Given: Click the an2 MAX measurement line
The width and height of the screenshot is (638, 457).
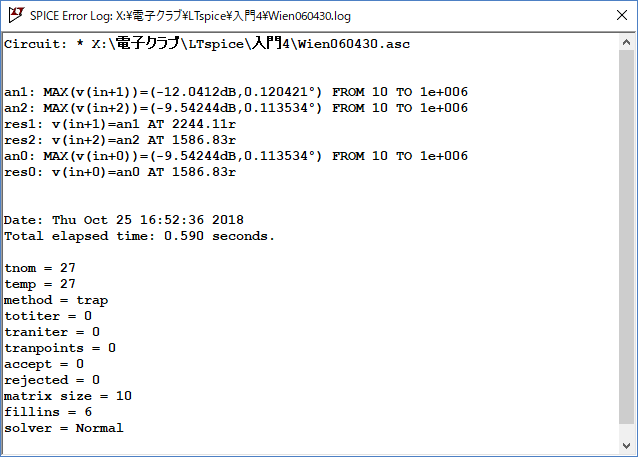Looking at the screenshot, I should coord(236,108).
